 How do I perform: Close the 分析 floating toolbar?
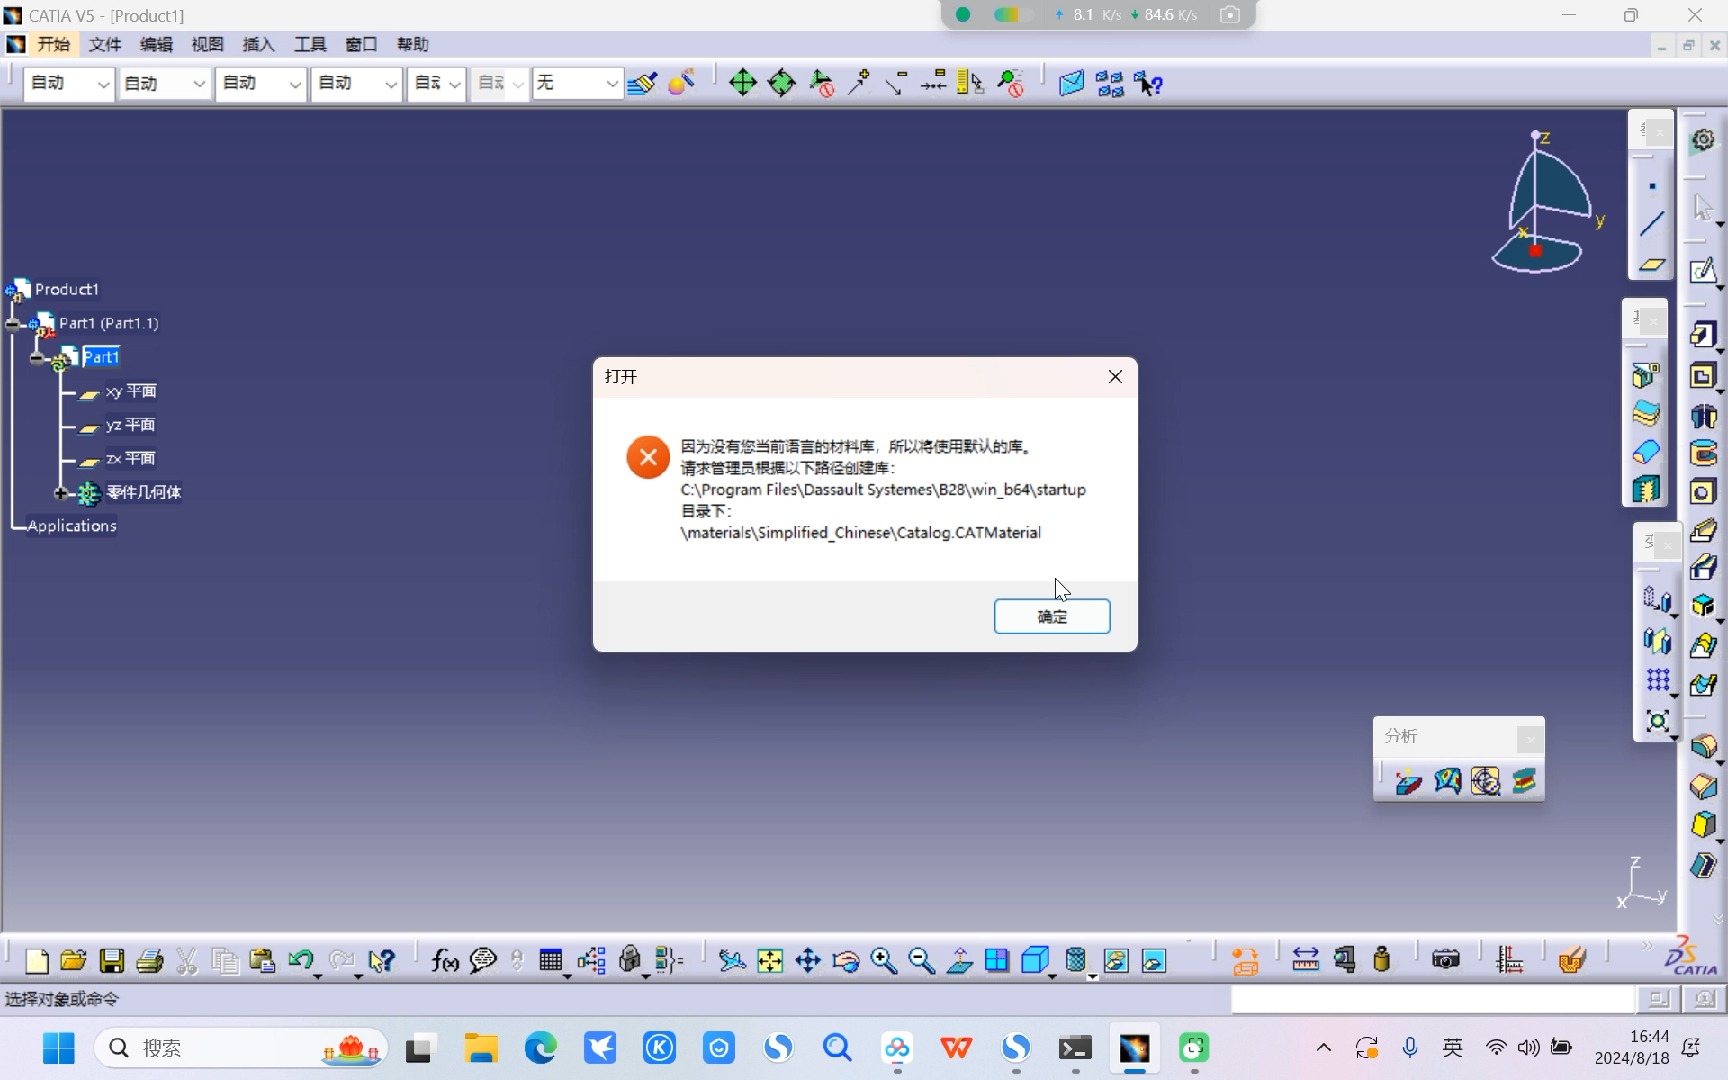coord(1529,739)
